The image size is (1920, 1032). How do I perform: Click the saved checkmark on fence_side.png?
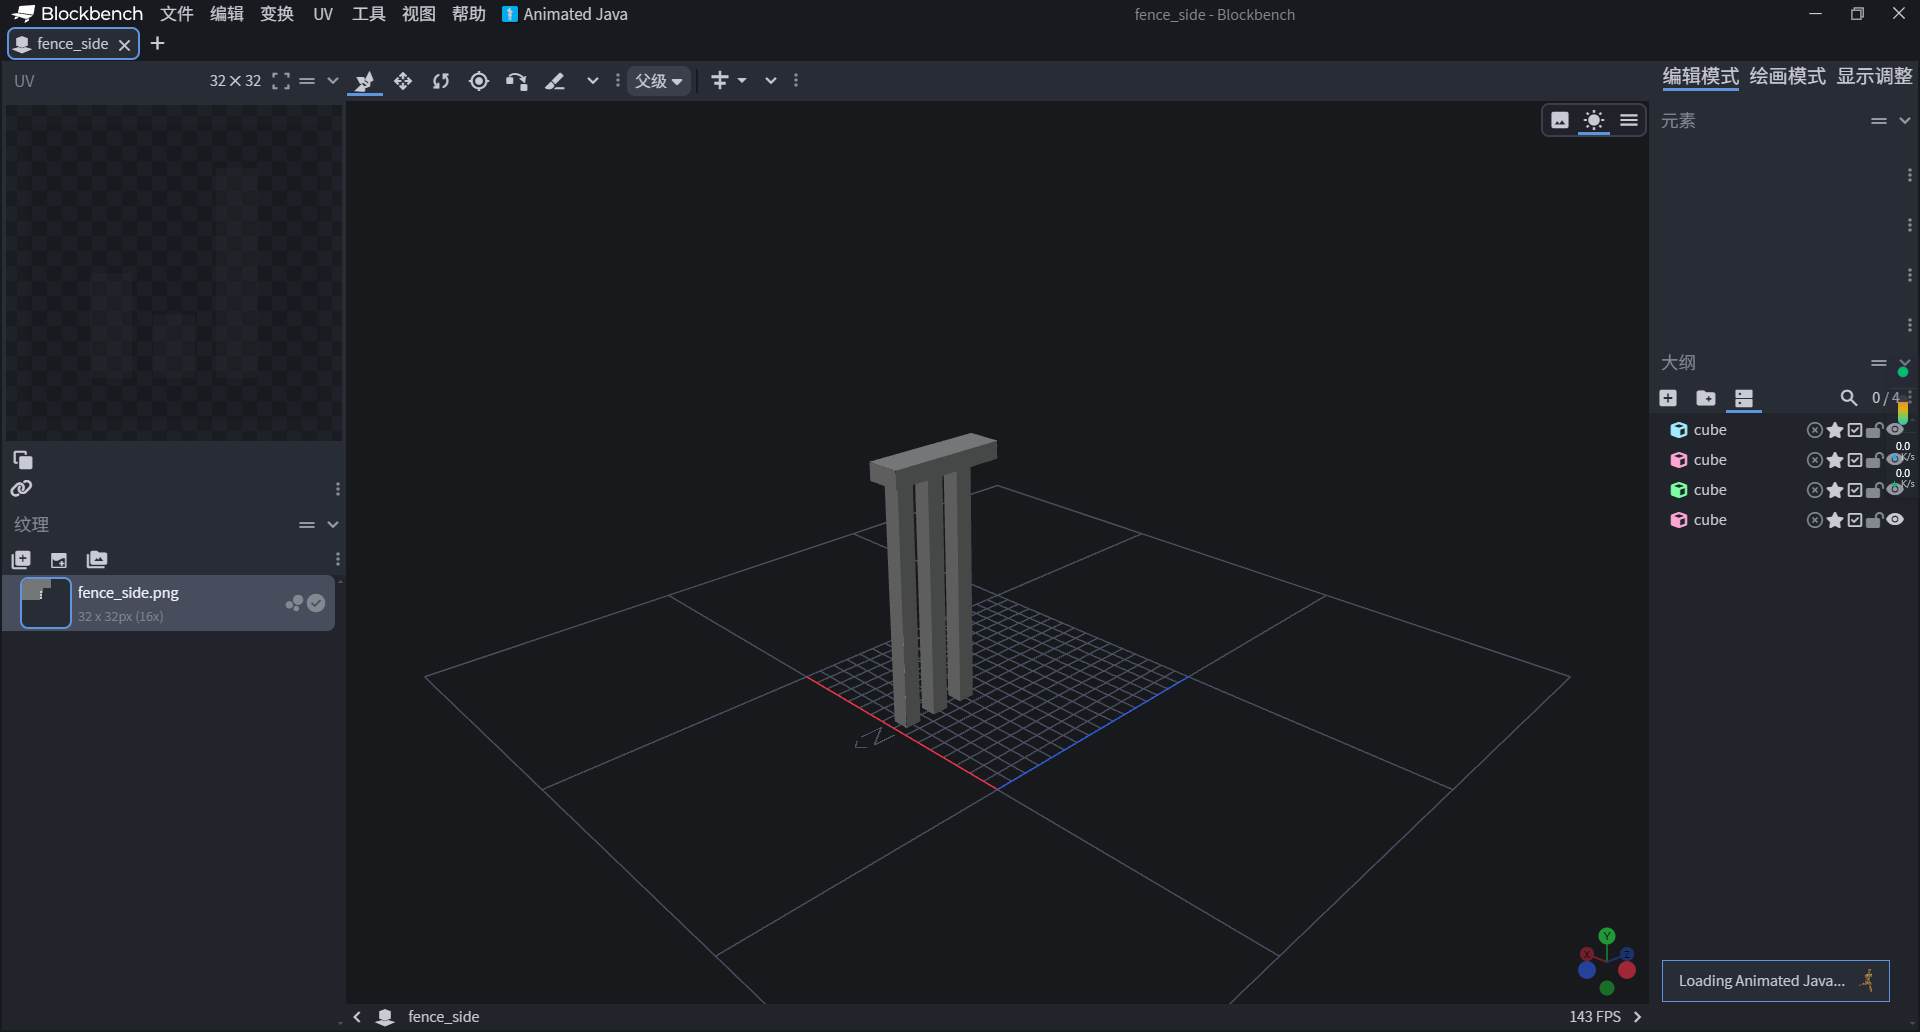[316, 603]
